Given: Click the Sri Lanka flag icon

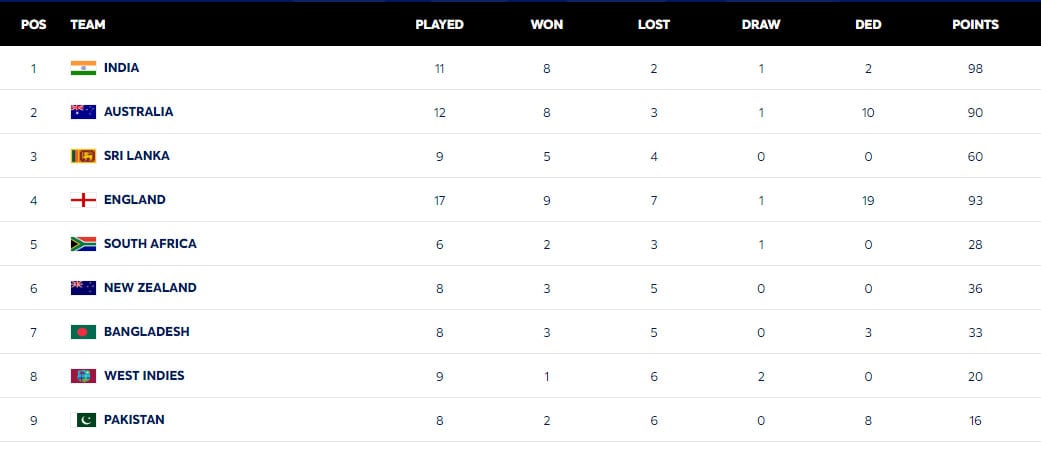Looking at the screenshot, I should [83, 155].
